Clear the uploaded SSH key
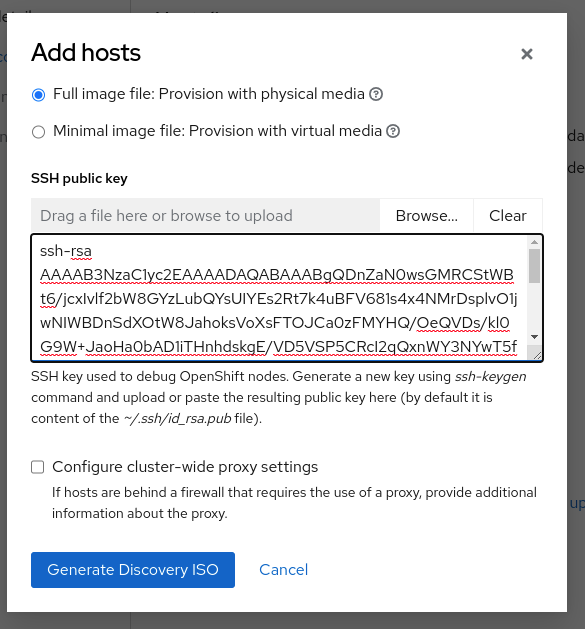 pos(508,215)
